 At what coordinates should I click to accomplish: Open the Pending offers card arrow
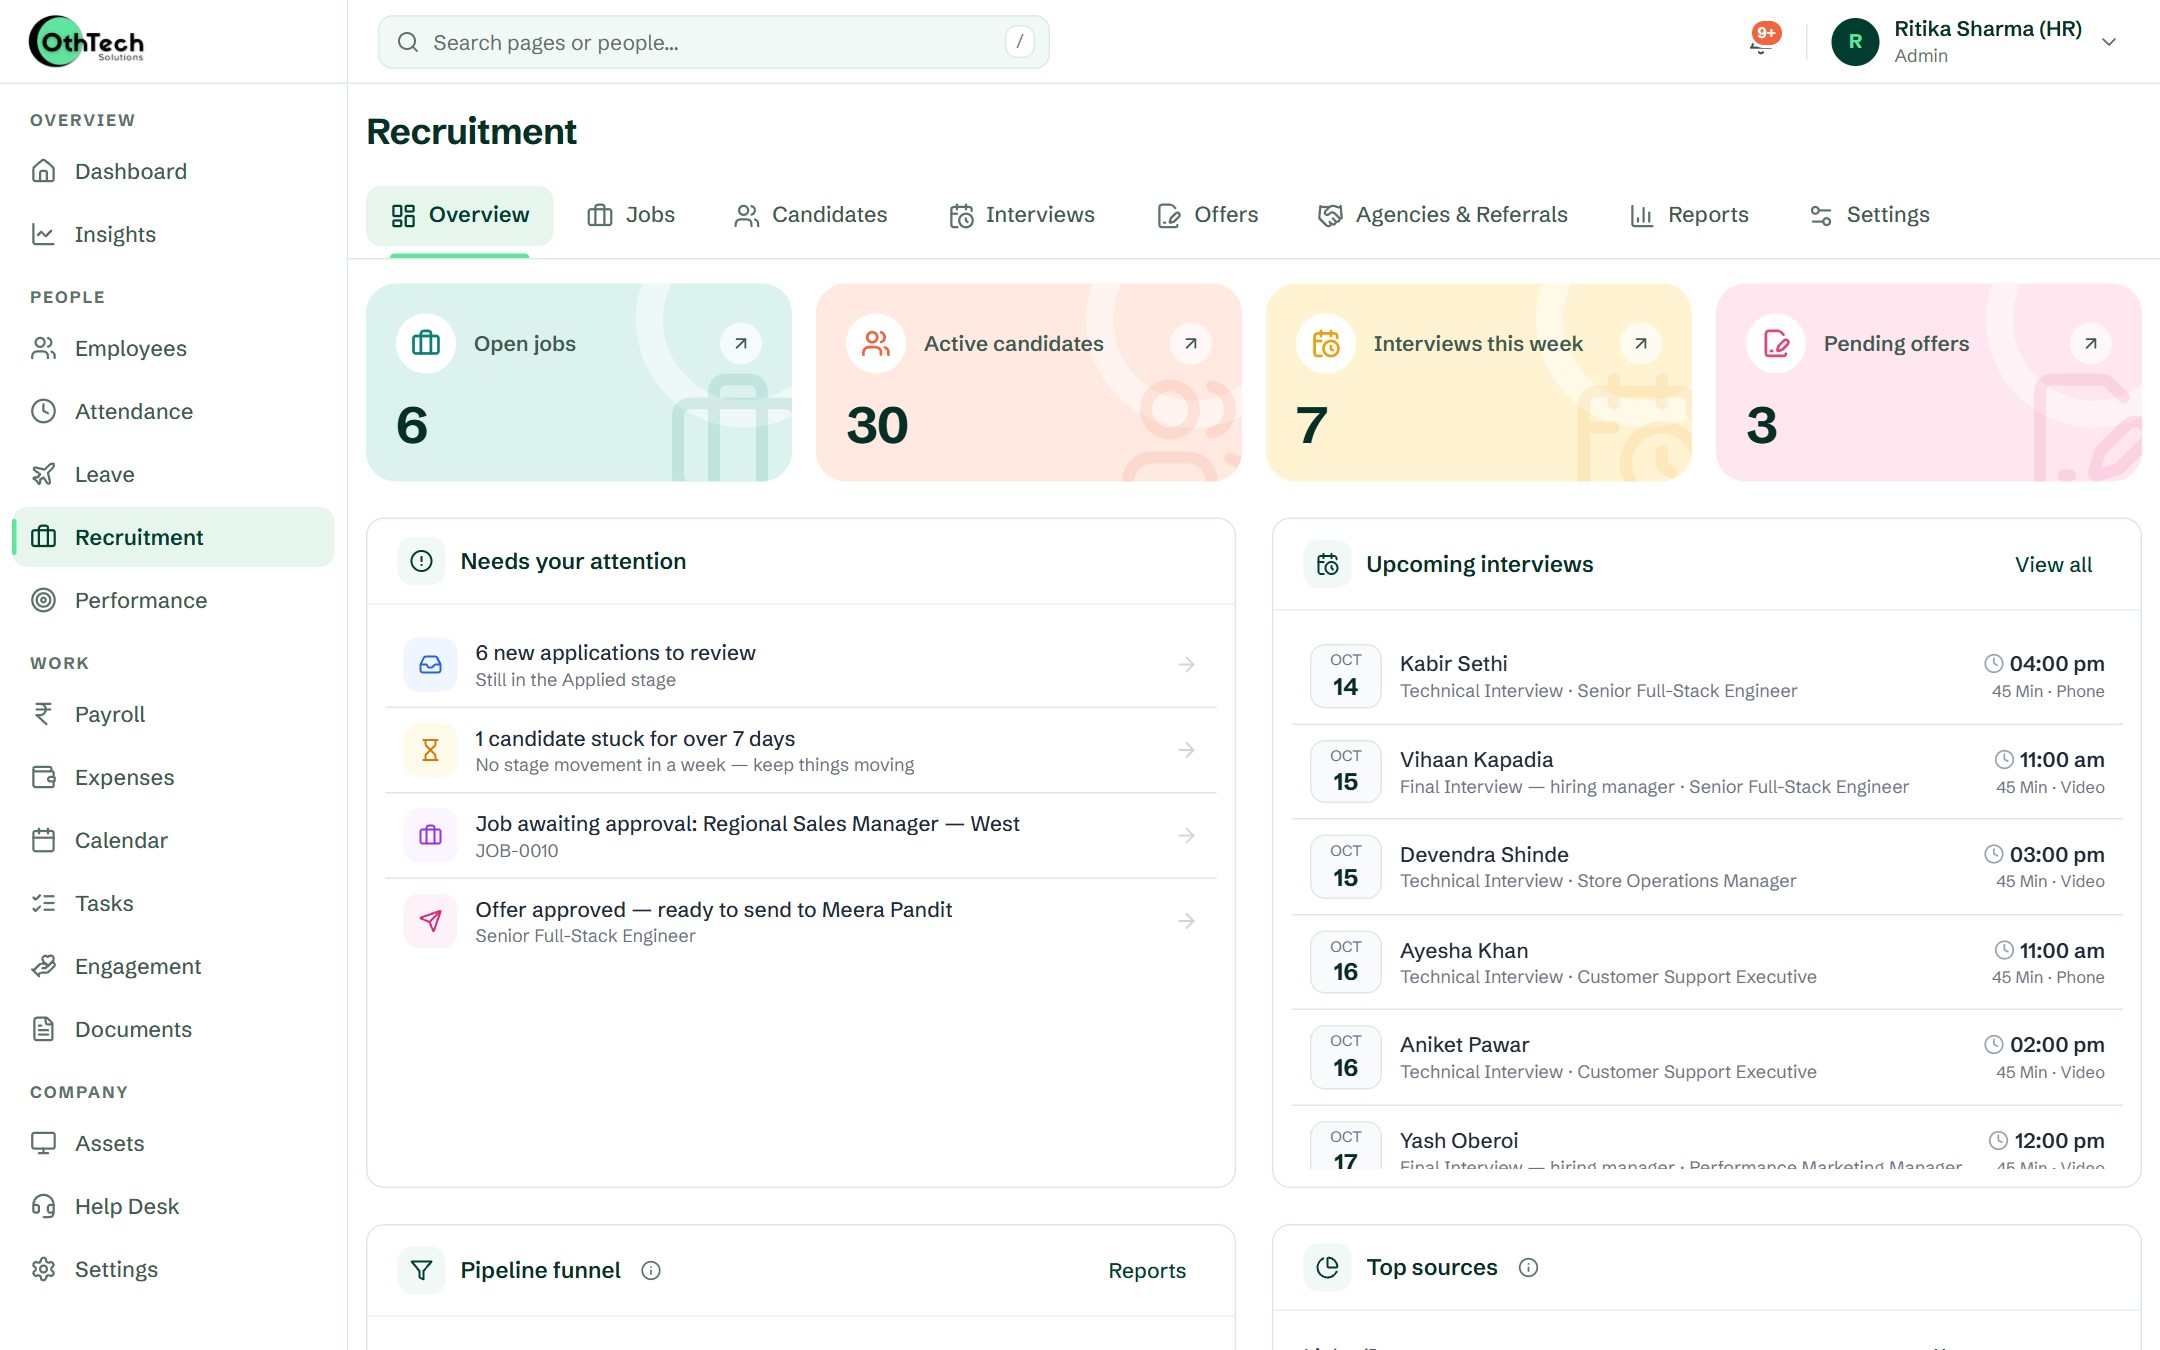tap(2091, 343)
